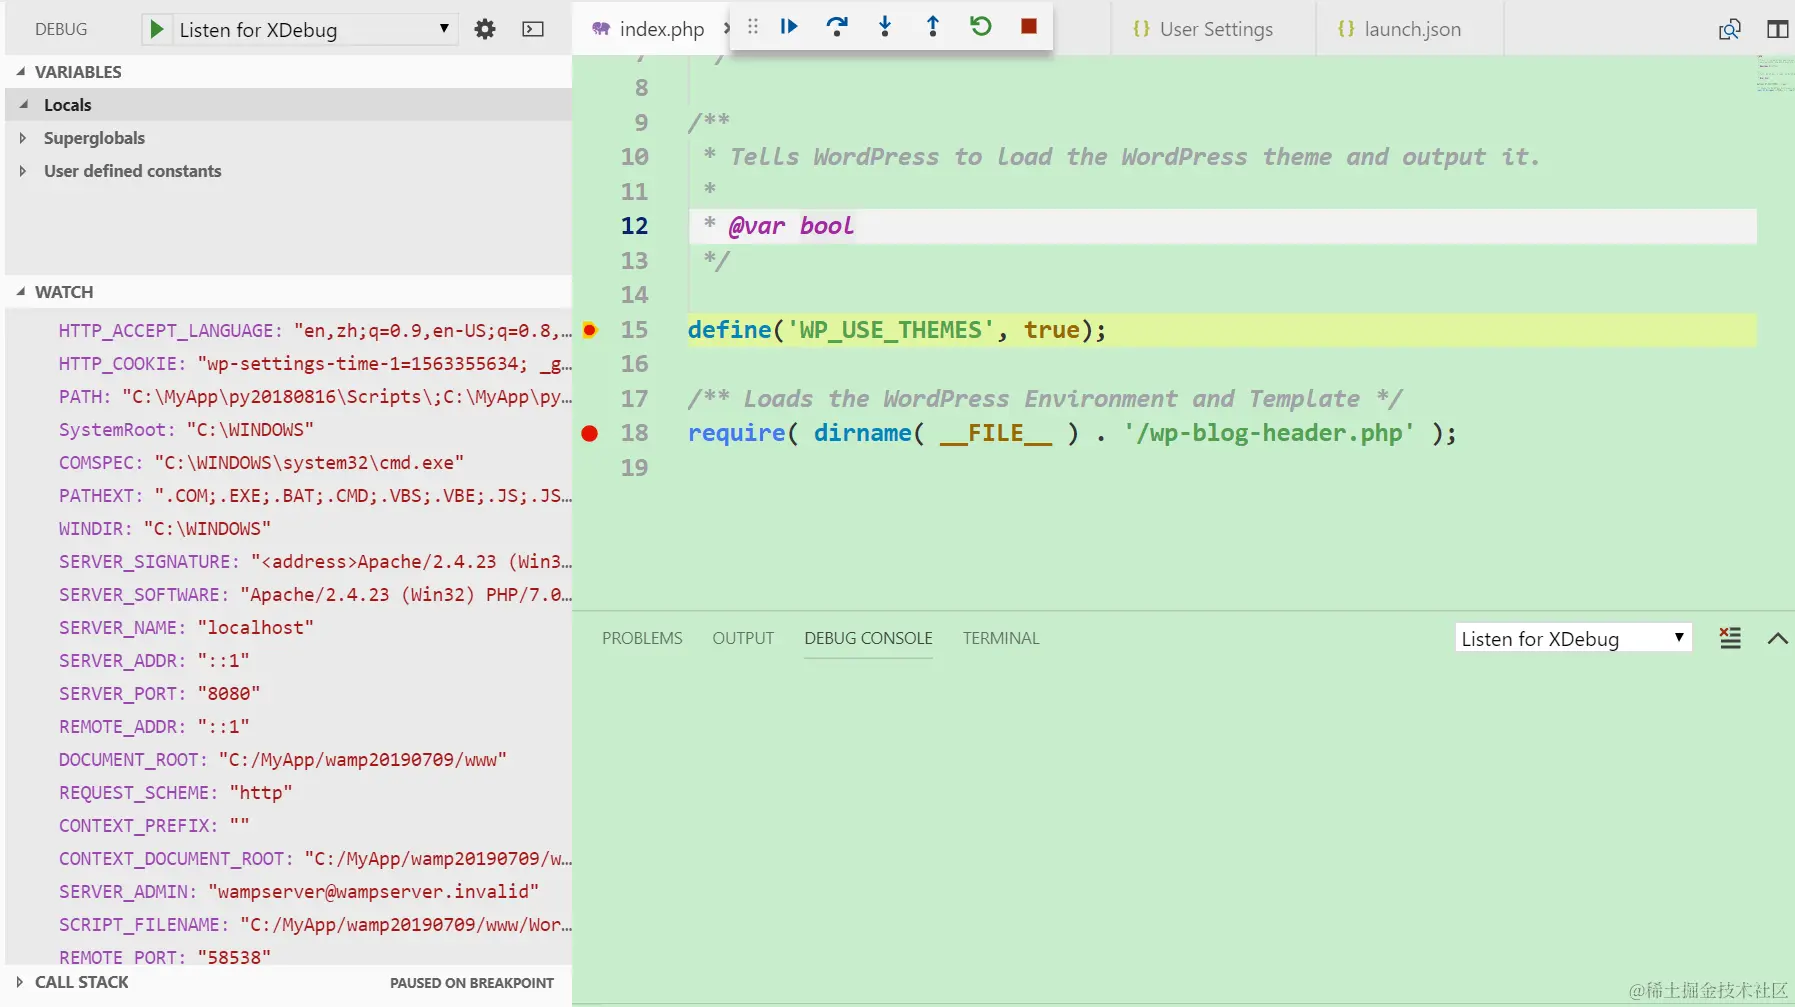Viewport: 1795px width, 1007px height.
Task: Toggle split editor layout icon
Action: 1778,29
